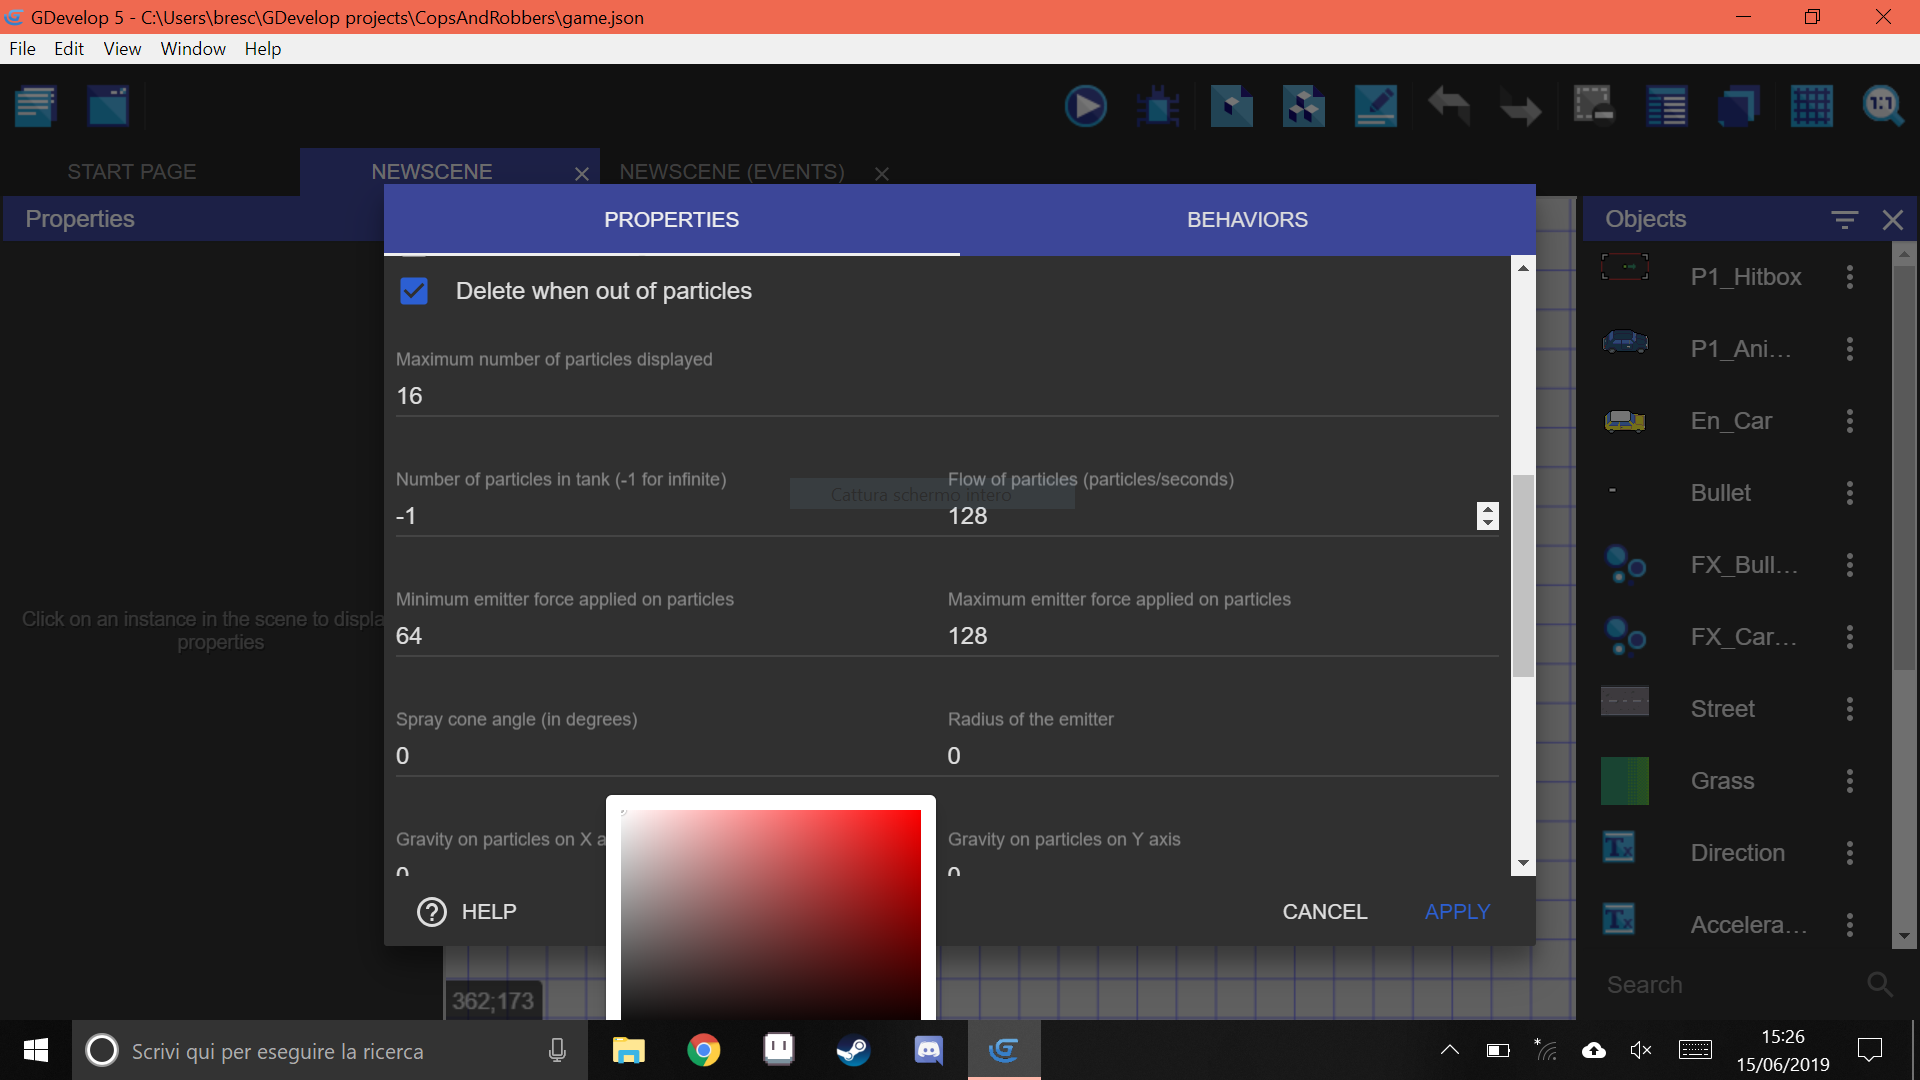Image resolution: width=1920 pixels, height=1080 pixels.
Task: Open the three-dot menu next to Bullet
Action: pos(1849,492)
